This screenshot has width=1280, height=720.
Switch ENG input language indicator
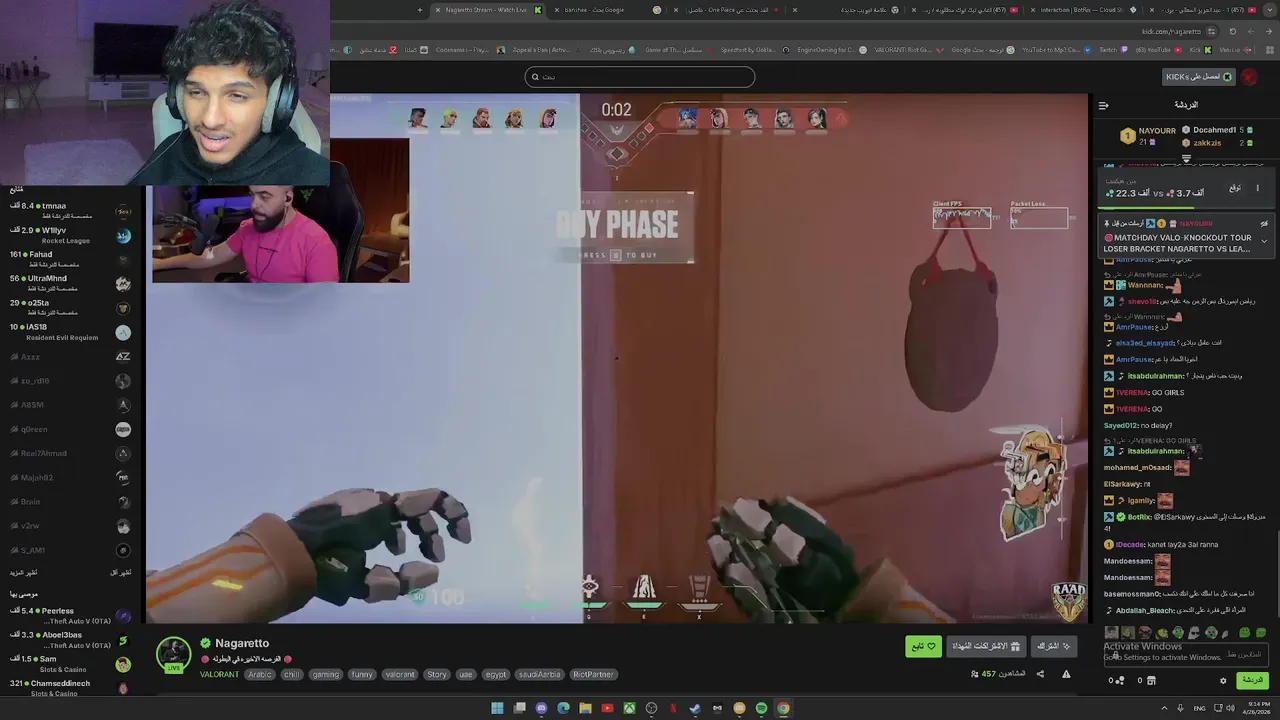[x=1199, y=708]
